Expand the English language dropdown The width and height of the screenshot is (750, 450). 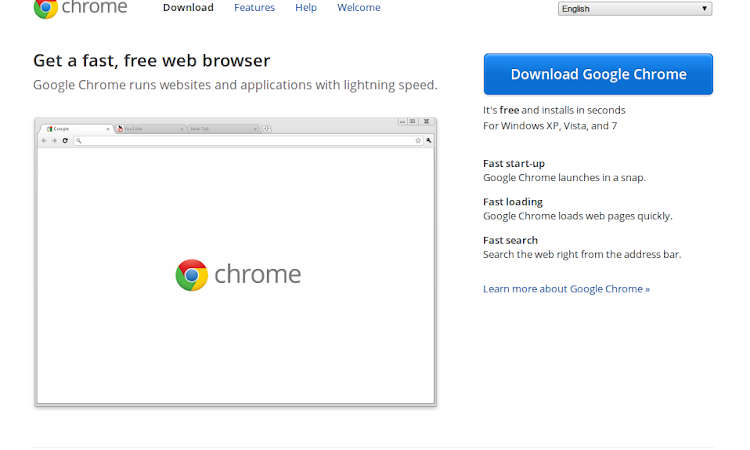click(x=635, y=9)
